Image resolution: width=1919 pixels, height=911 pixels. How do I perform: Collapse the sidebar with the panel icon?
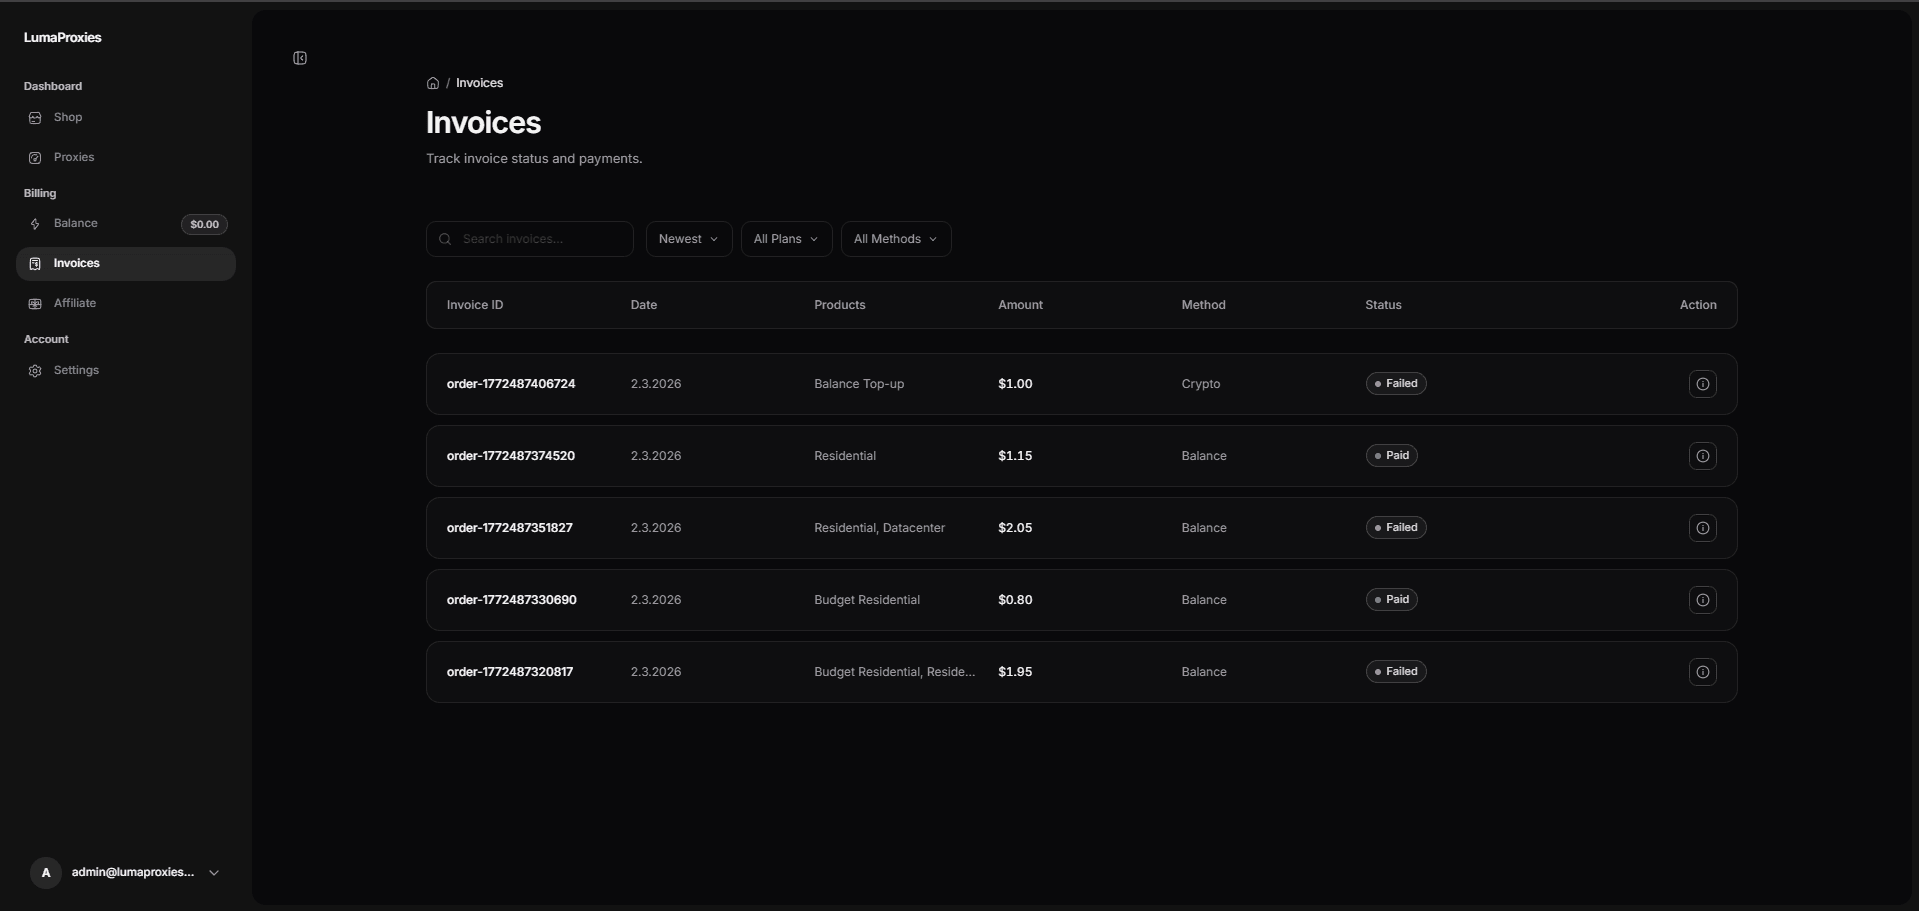click(x=299, y=58)
